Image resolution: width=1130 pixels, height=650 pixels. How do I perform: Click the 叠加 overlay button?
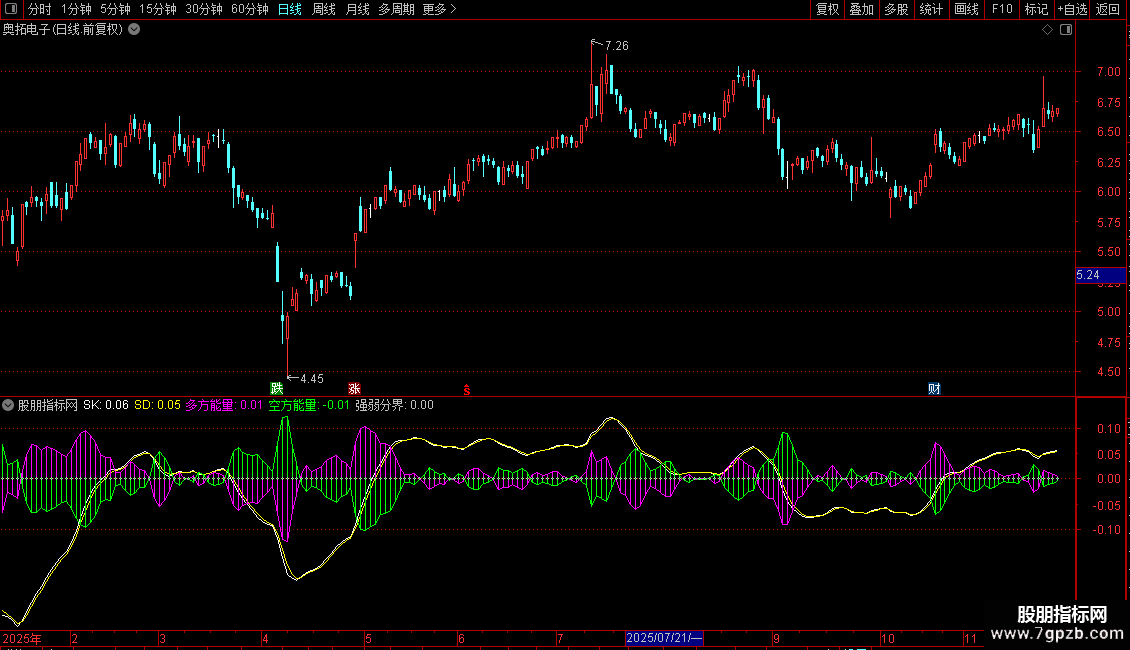[x=861, y=9]
